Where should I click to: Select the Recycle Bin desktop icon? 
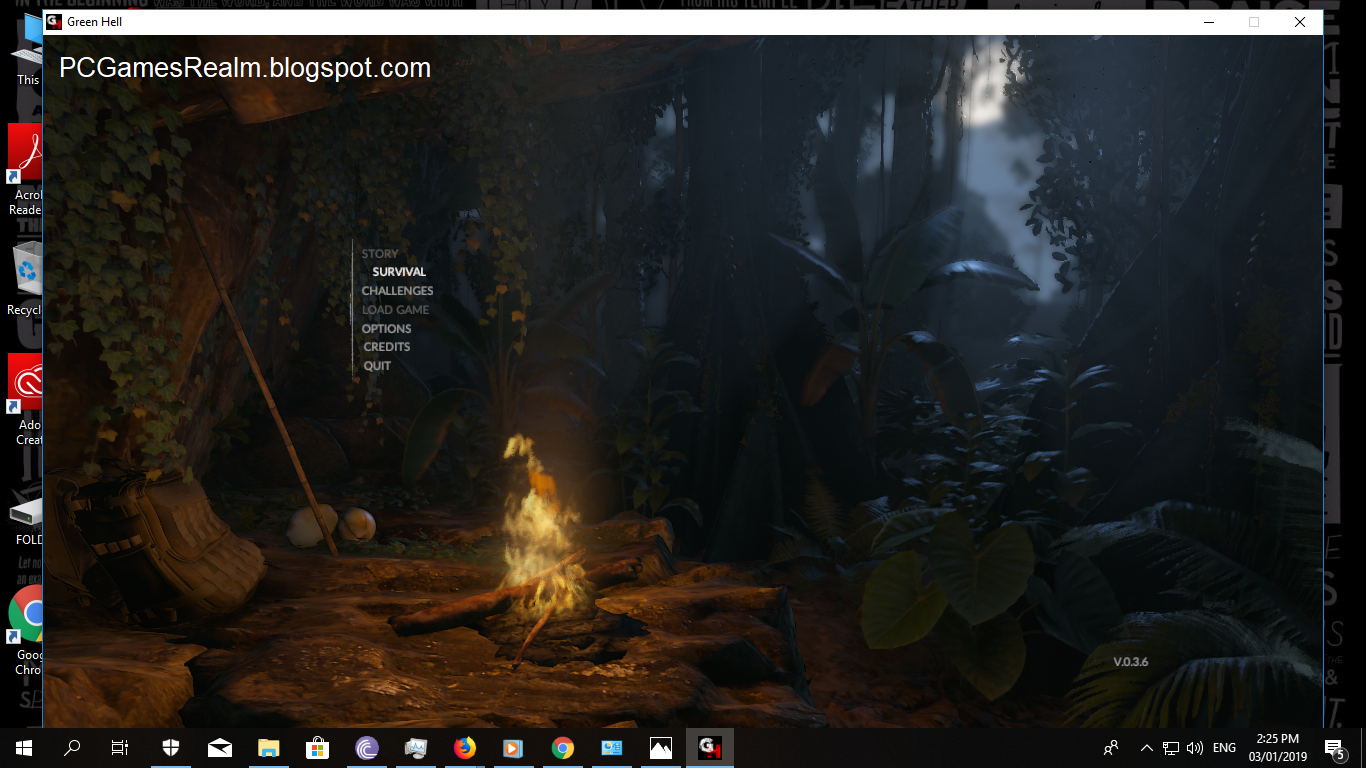(x=24, y=279)
